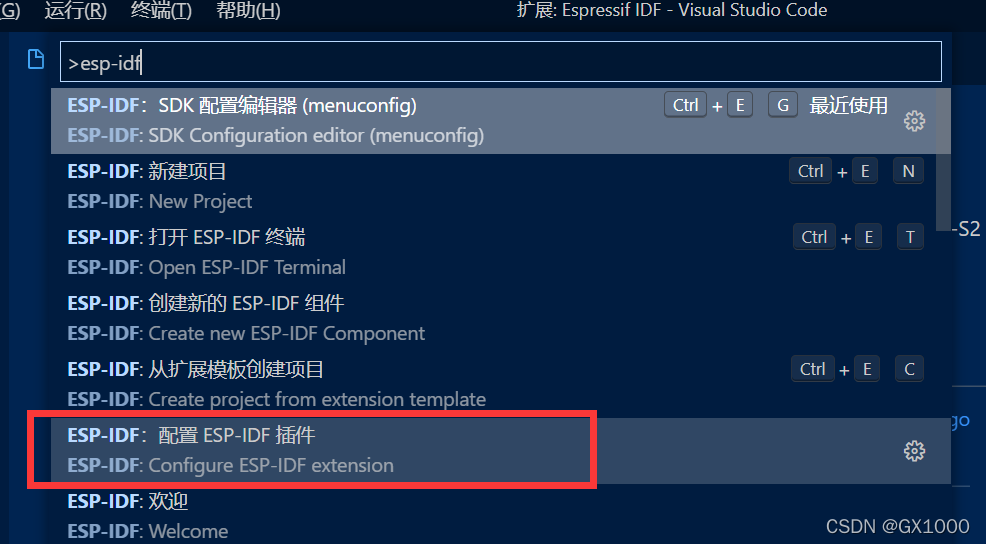Screen dimensions: 986x544
Task: Click the command palette input containing >esp-idf
Action: [x=501, y=62]
